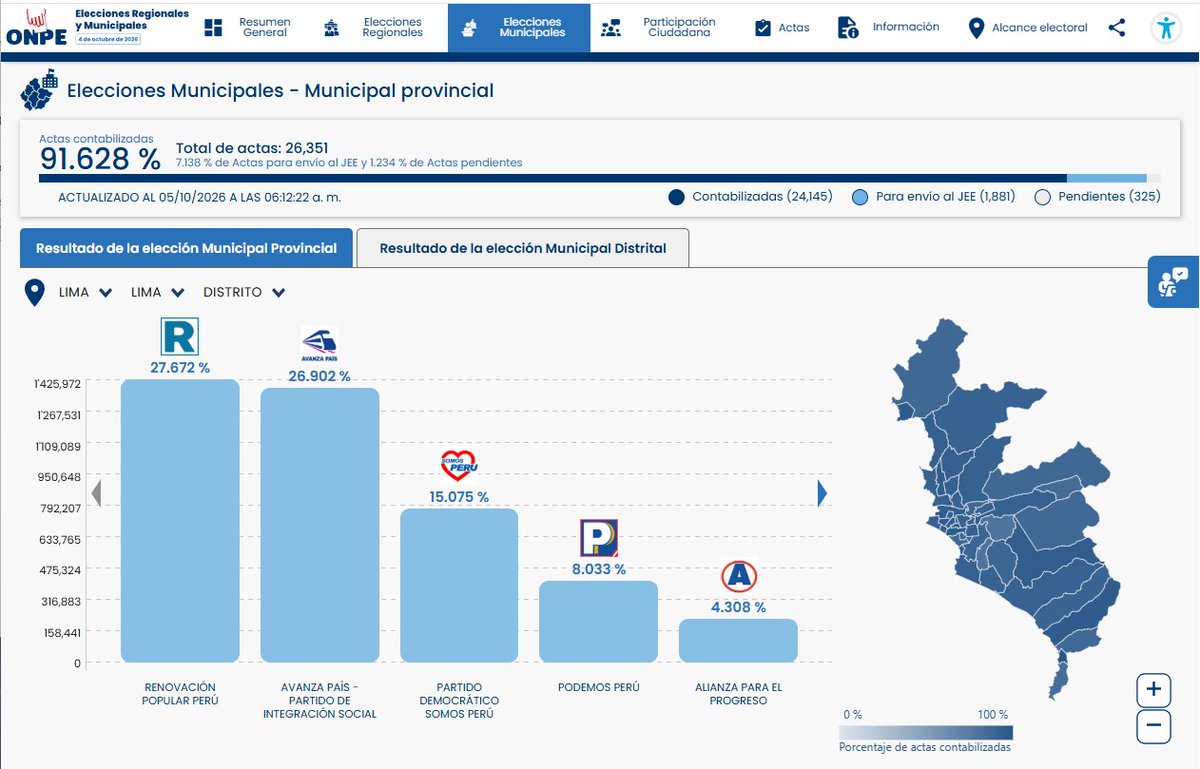Click the 26.902 % value
This screenshot has width=1200, height=769.
(x=320, y=376)
